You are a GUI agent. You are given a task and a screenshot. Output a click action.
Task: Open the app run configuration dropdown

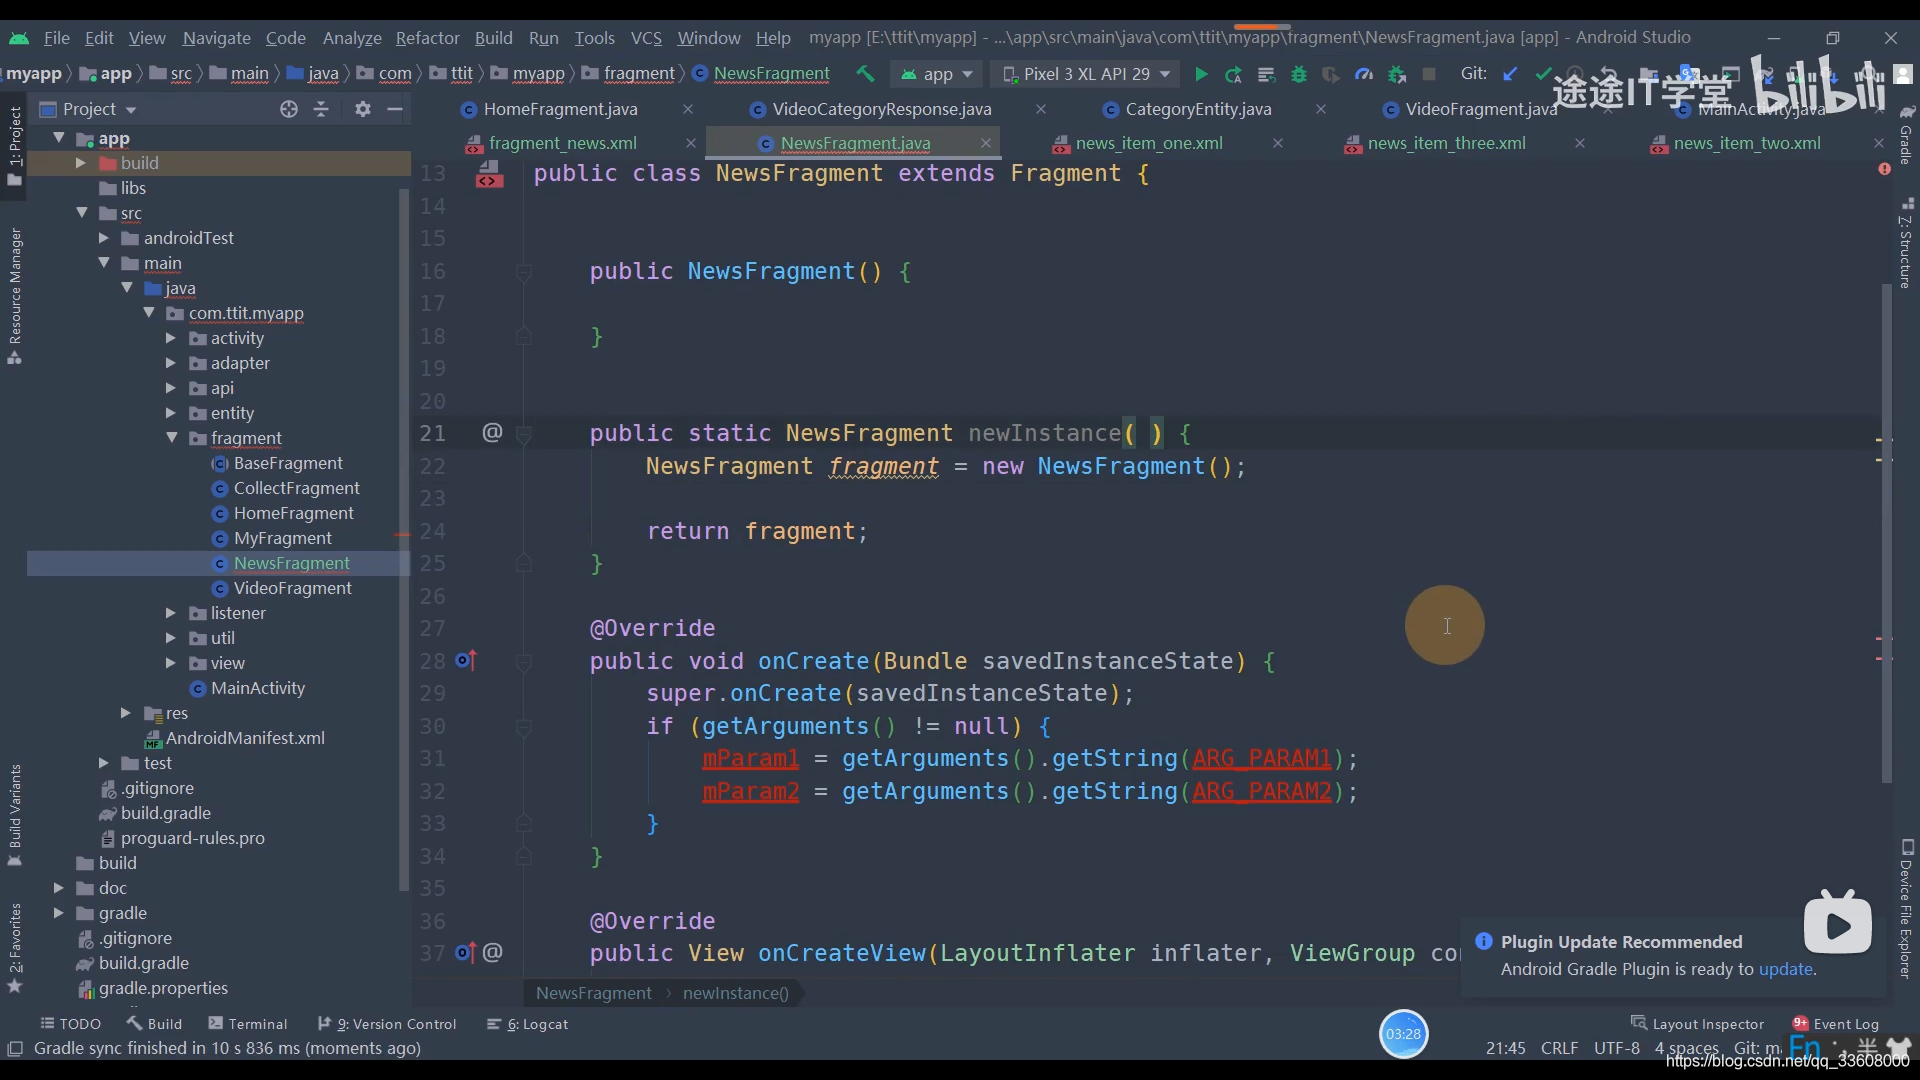[936, 74]
